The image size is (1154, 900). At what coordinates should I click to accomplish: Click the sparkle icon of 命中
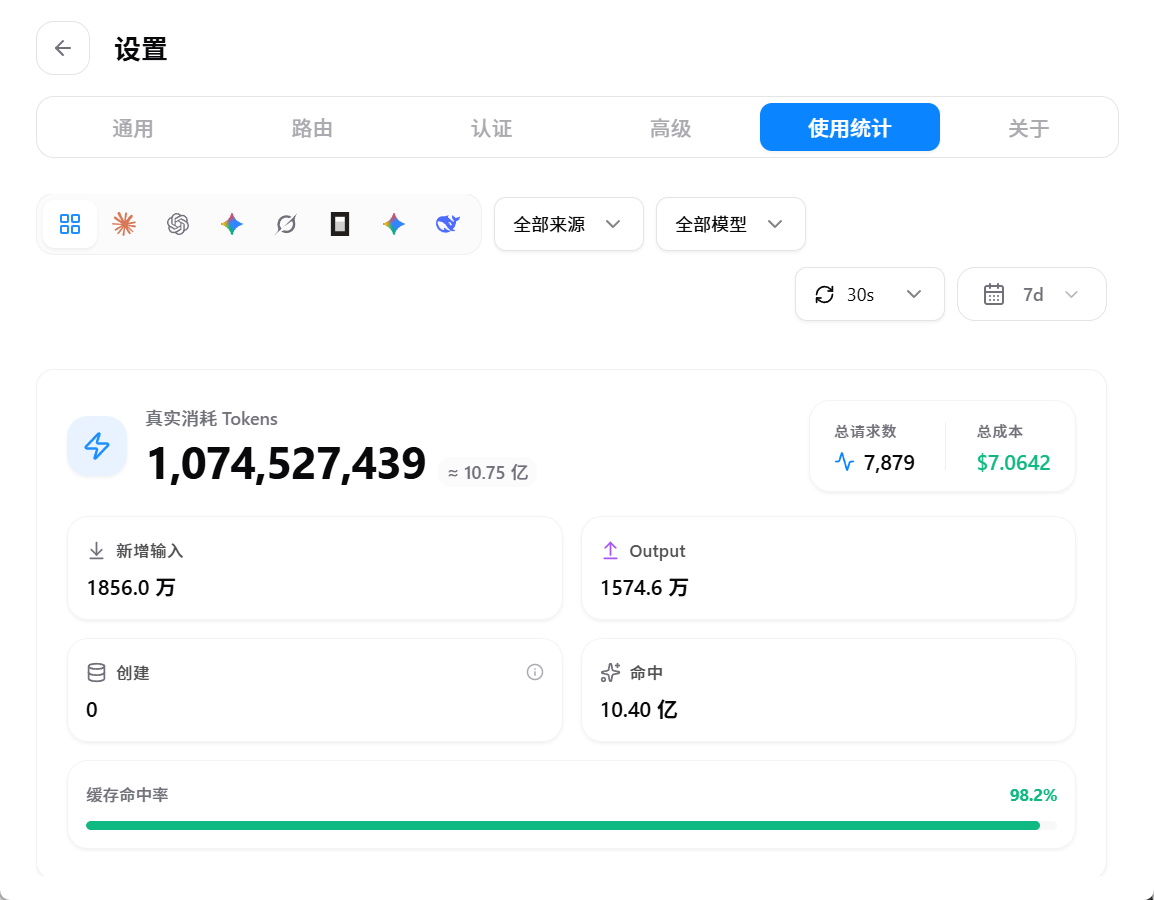pos(610,673)
